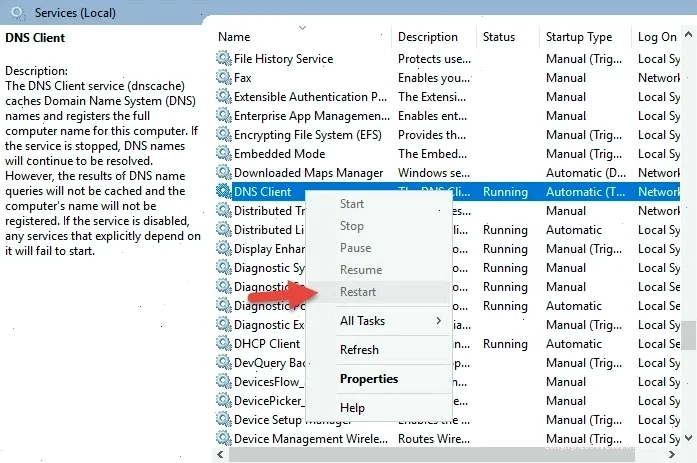Sort by the Startup Type column header

(585, 37)
